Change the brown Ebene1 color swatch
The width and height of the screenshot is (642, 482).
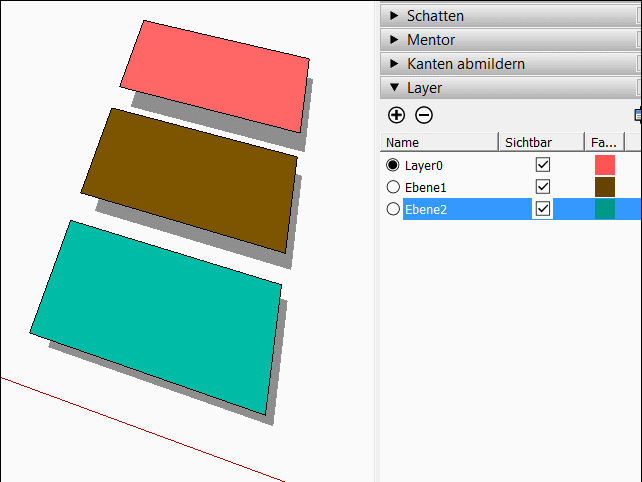pos(605,187)
